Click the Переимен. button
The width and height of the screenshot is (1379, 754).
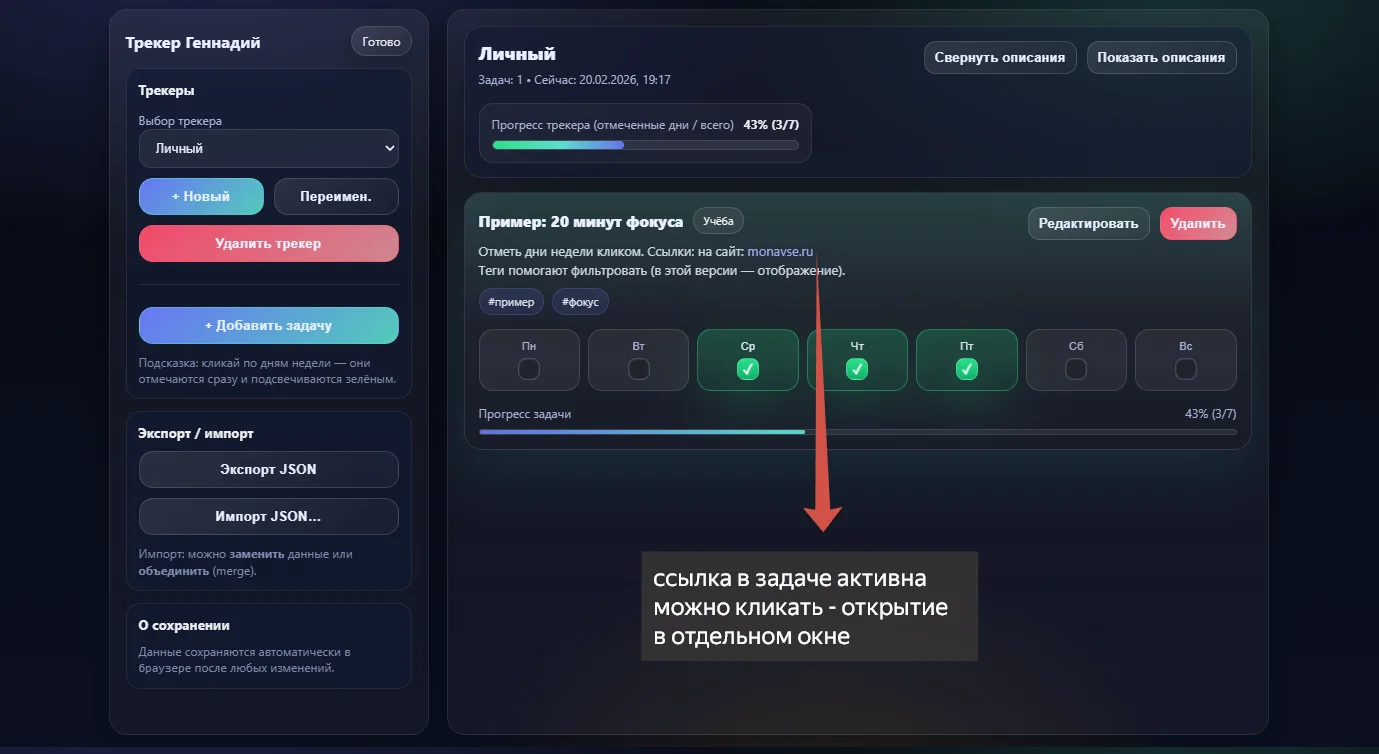coord(336,197)
